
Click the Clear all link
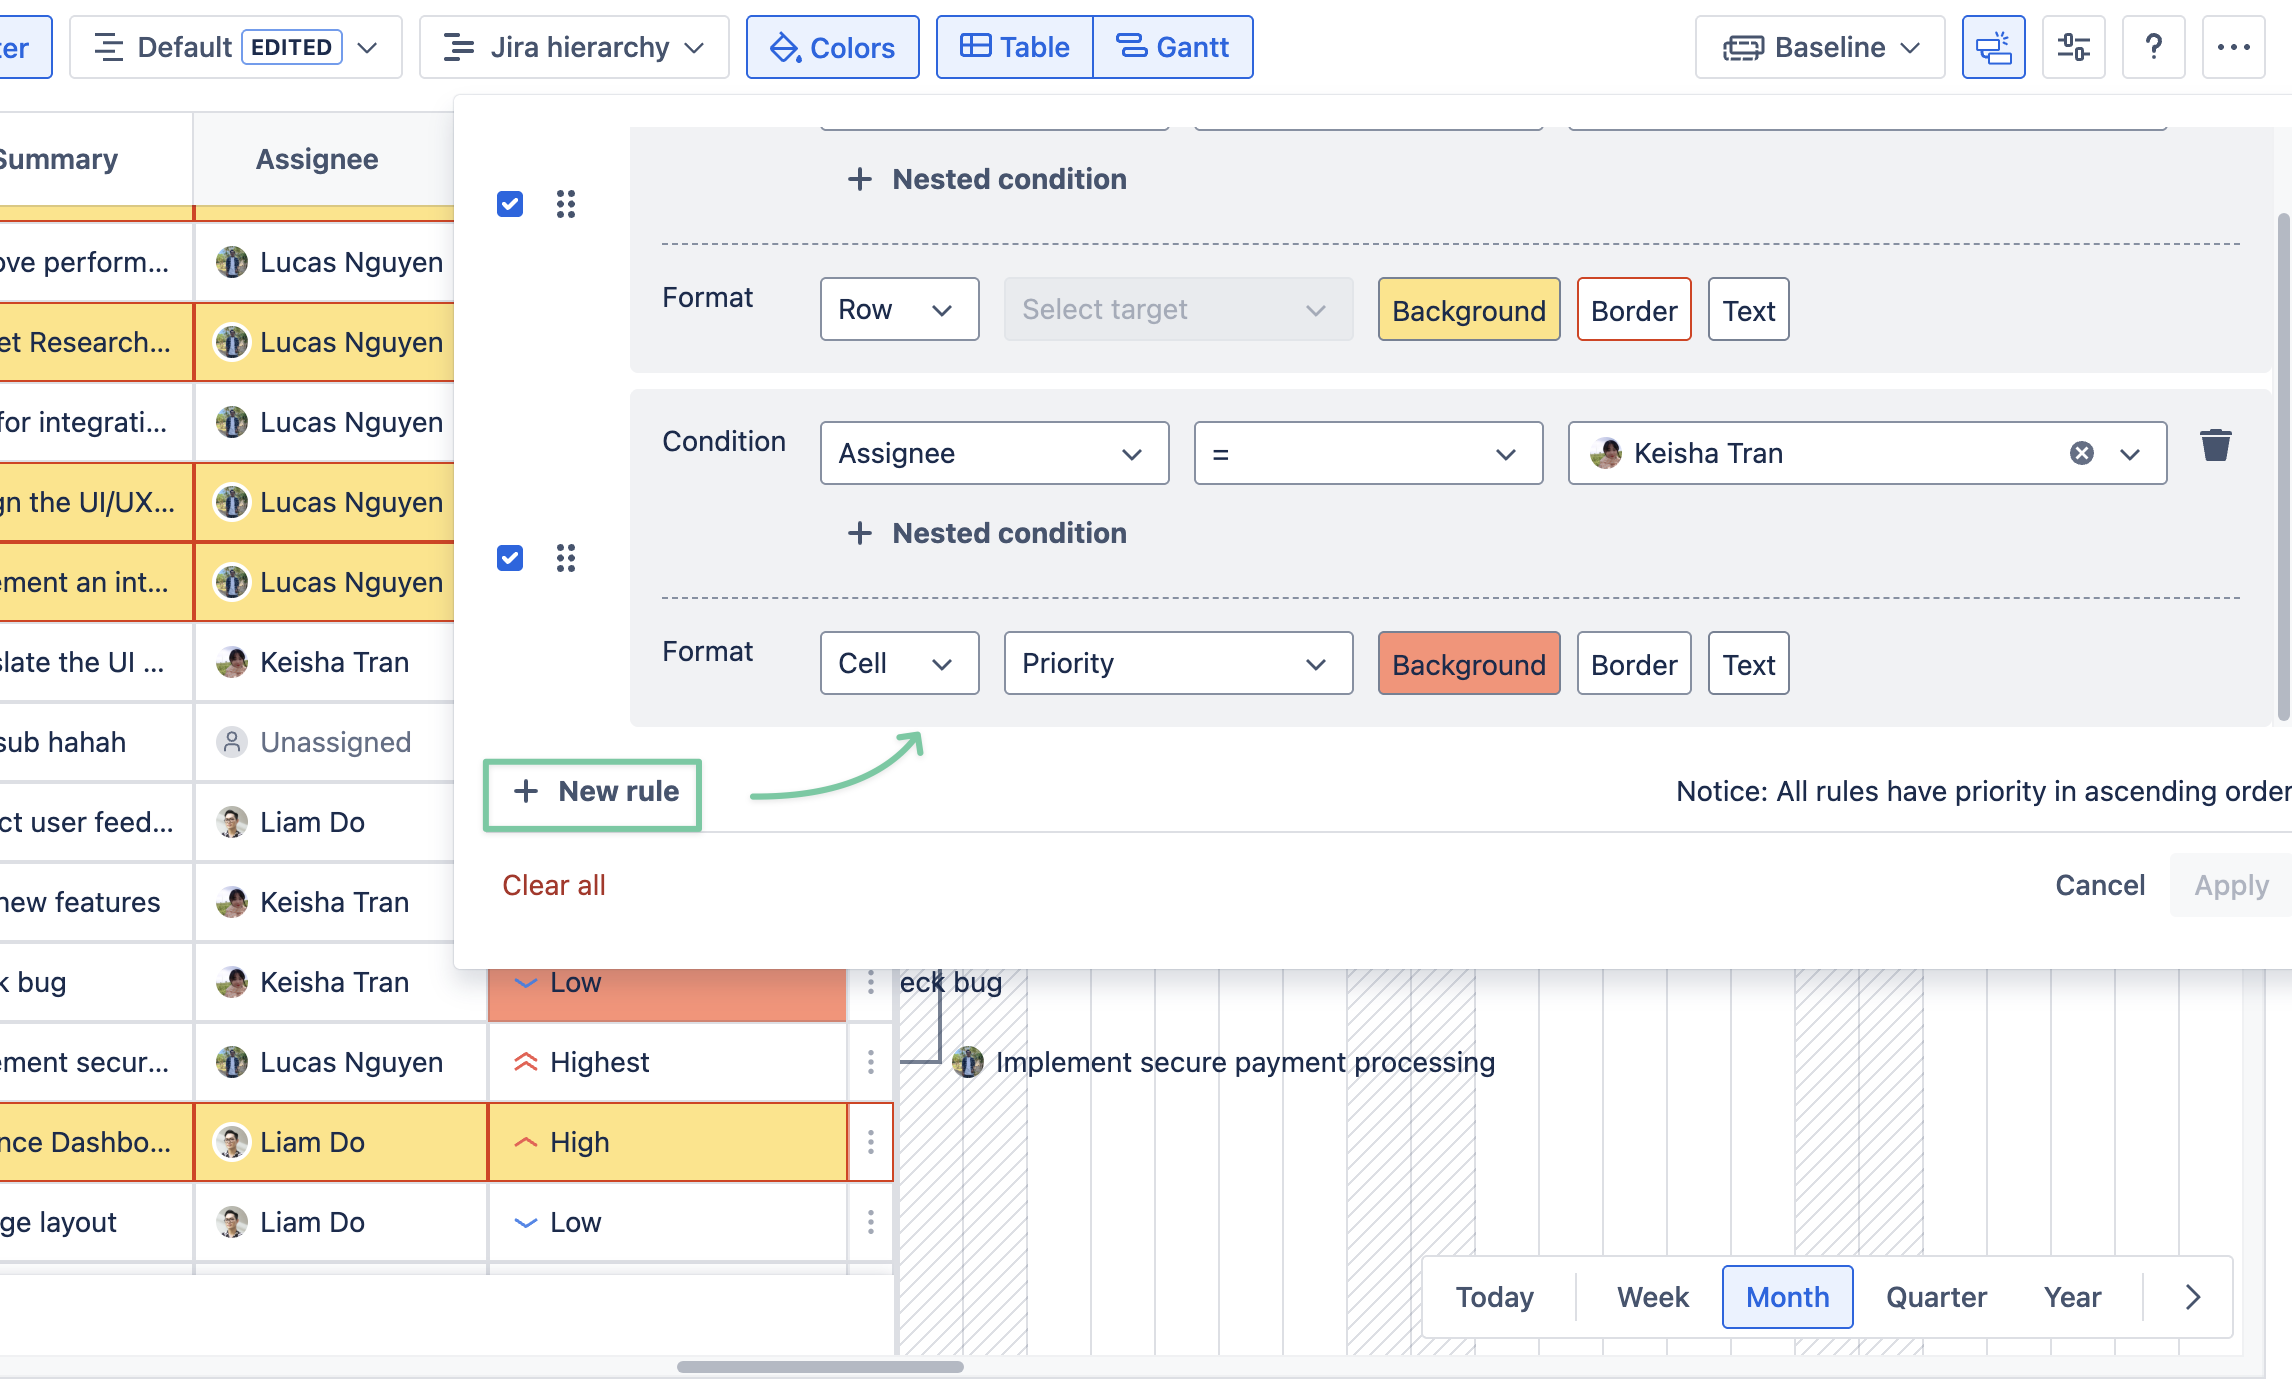(x=553, y=885)
